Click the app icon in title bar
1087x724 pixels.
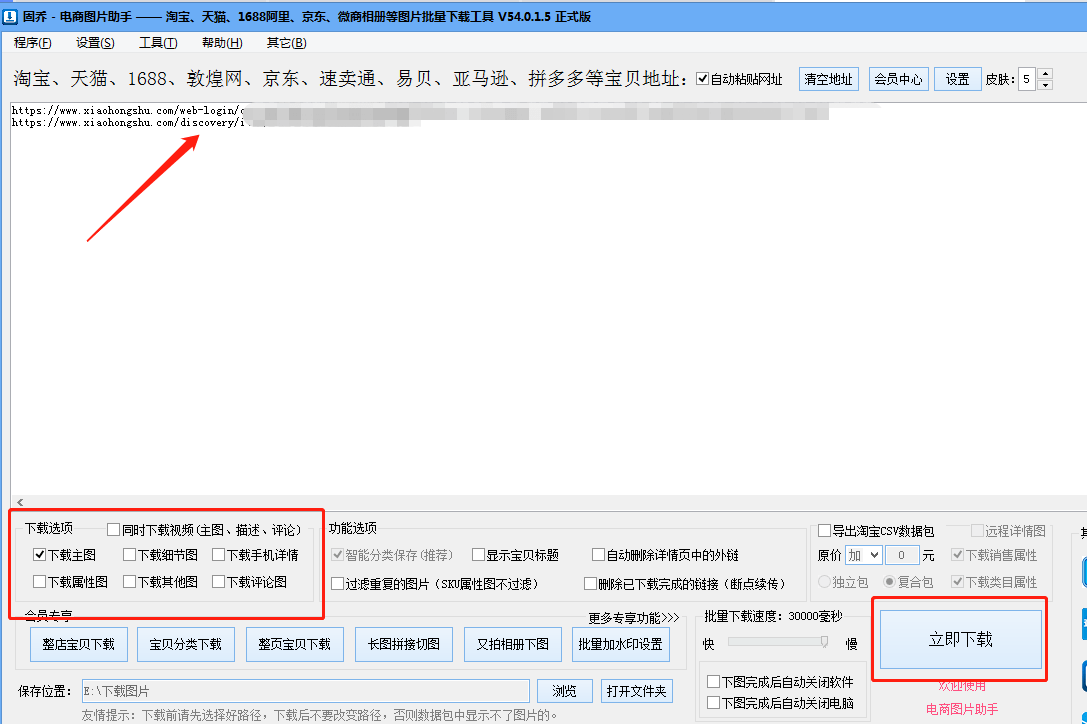[x=10, y=17]
